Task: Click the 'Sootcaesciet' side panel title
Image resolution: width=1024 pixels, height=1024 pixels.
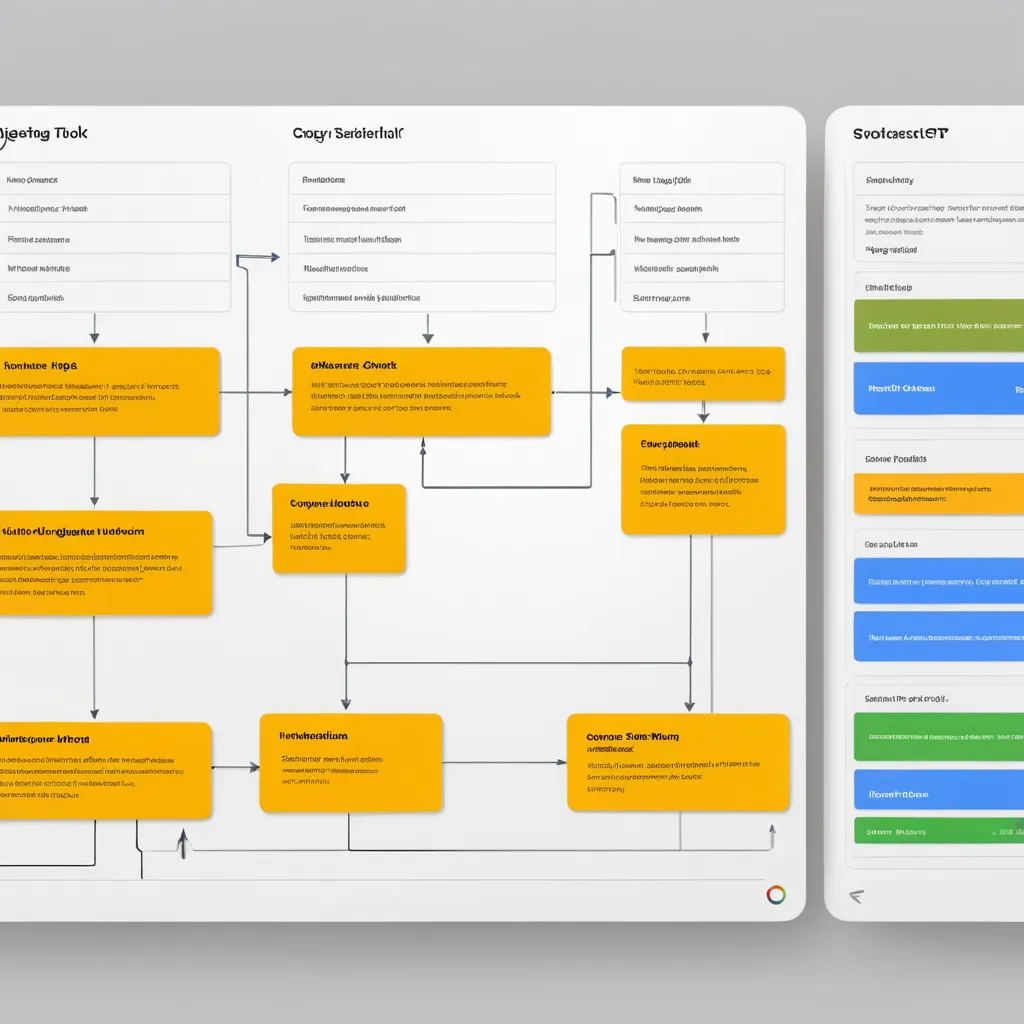Action: point(900,133)
